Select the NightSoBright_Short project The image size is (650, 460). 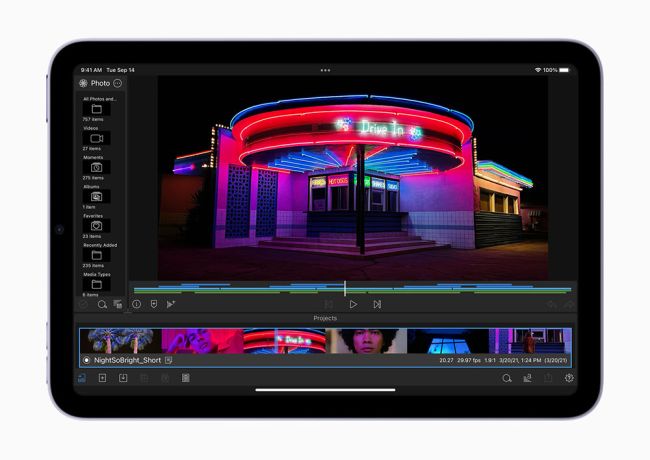(x=325, y=348)
